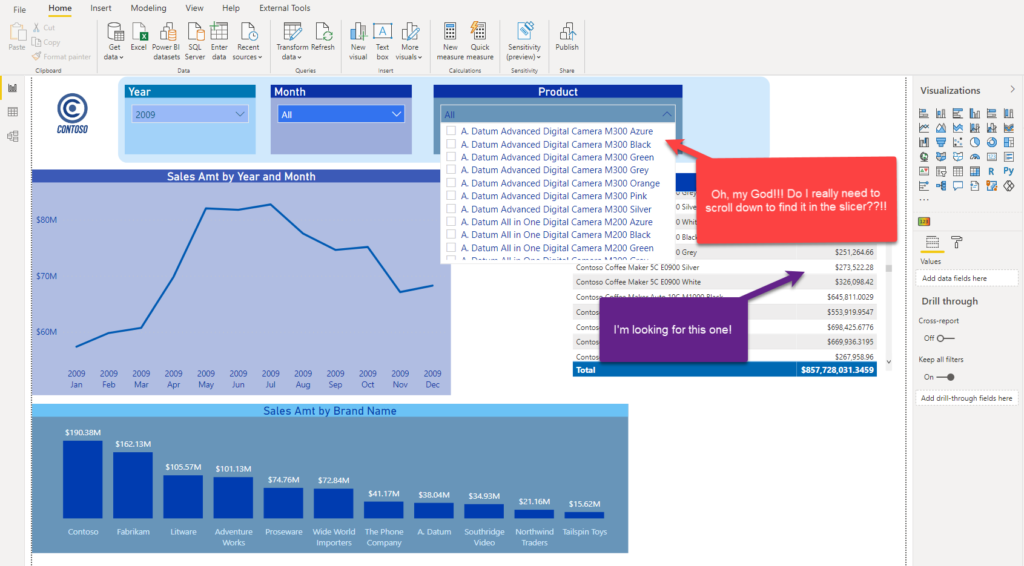Select the donut chart visual

992,142
